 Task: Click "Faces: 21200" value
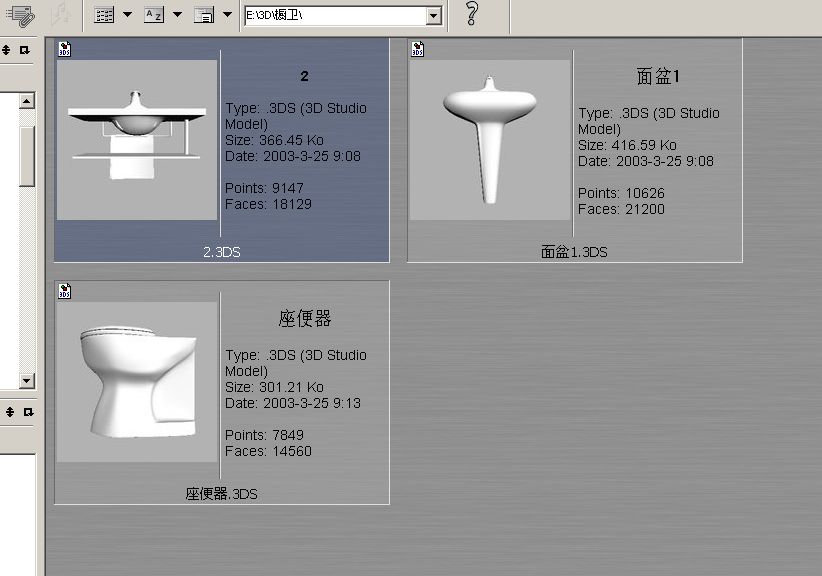(621, 210)
